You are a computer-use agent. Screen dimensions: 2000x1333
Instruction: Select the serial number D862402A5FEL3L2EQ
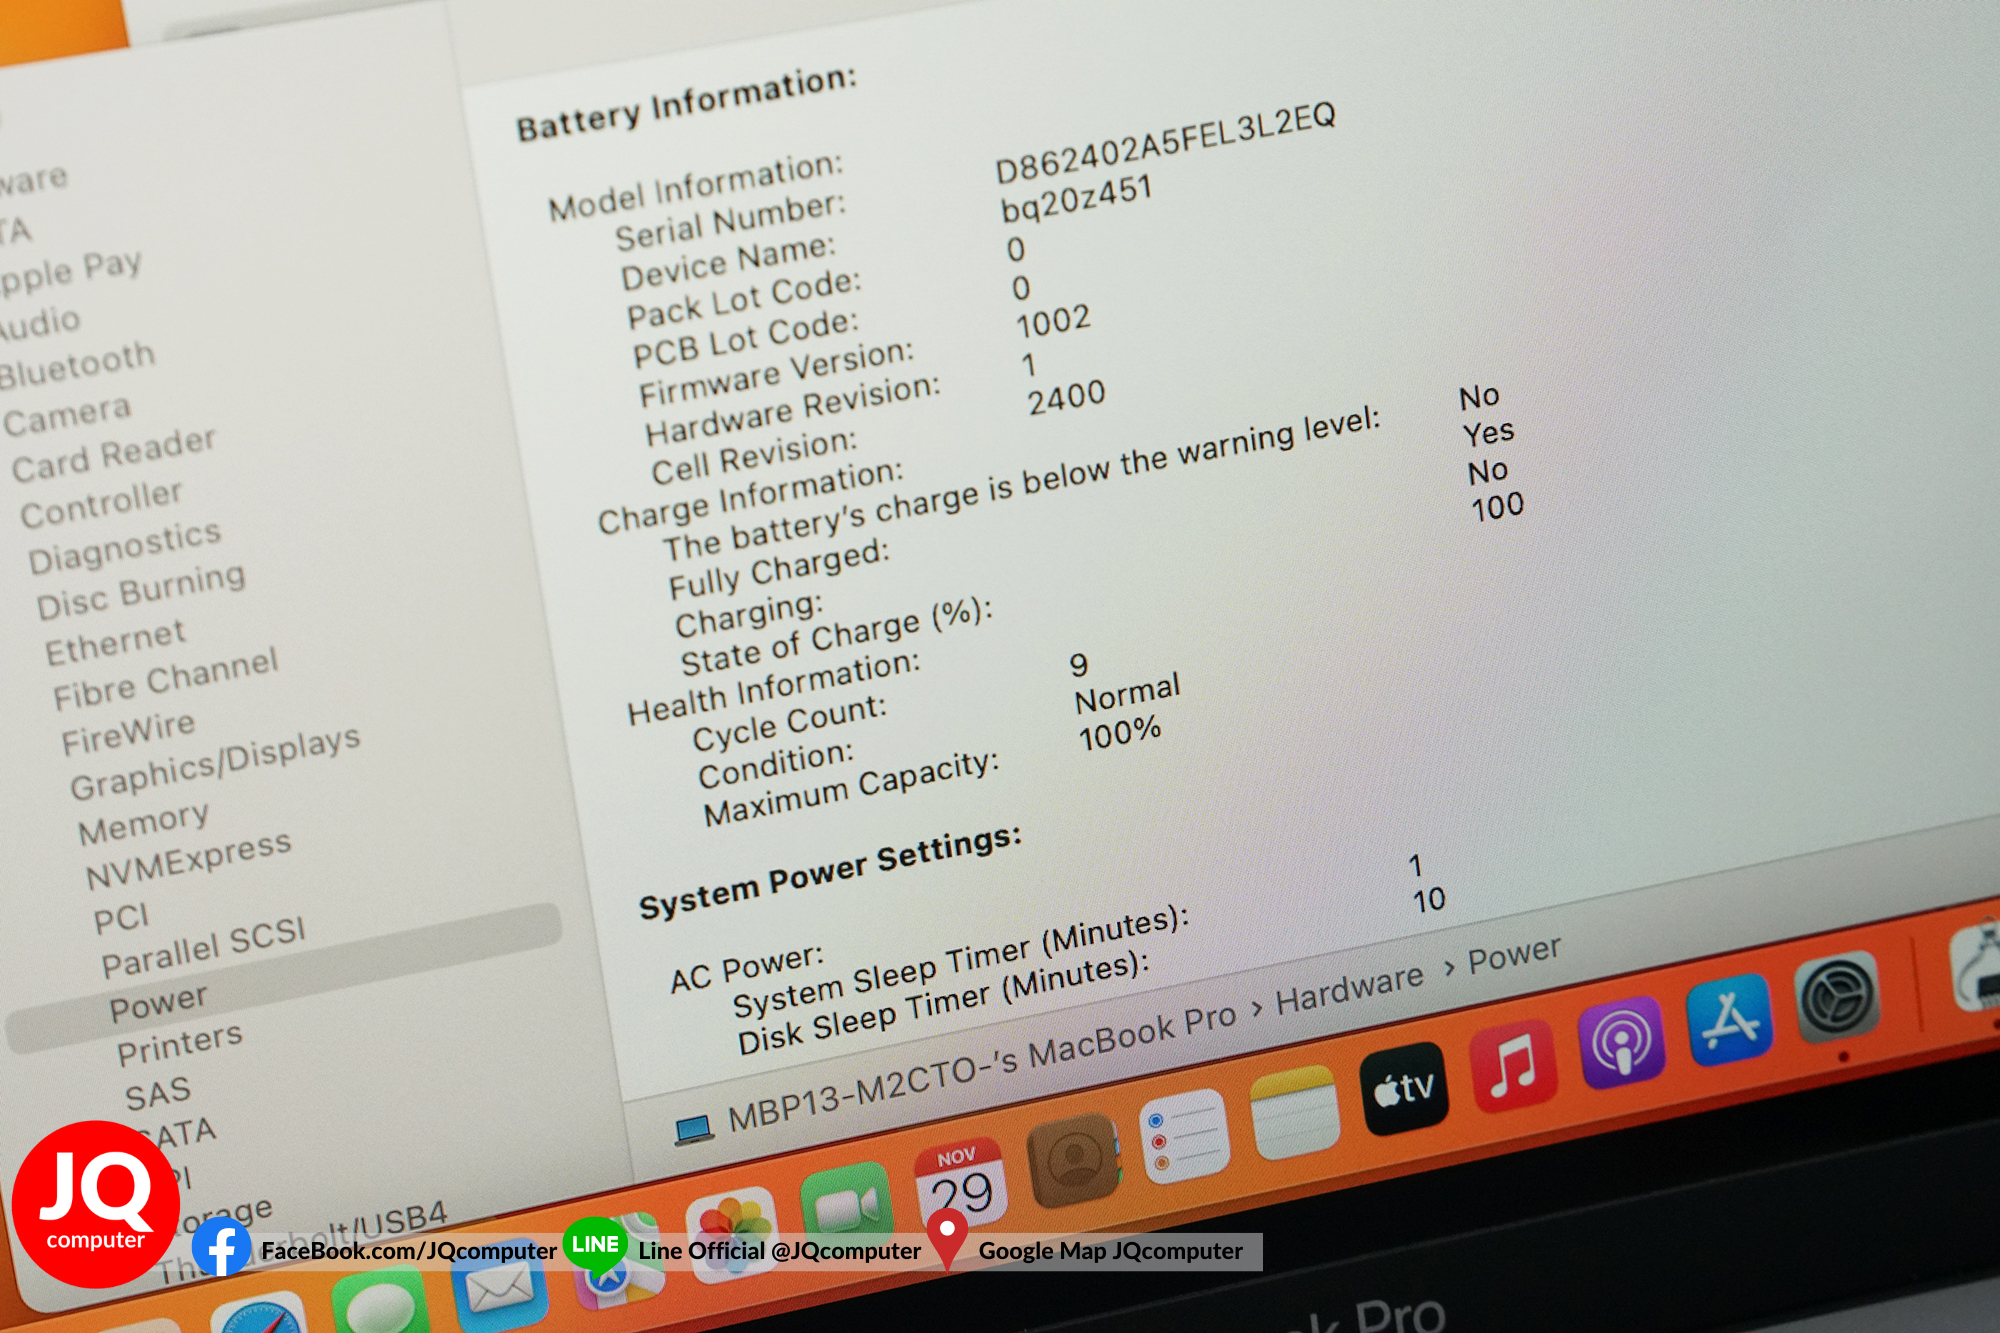[1165, 143]
